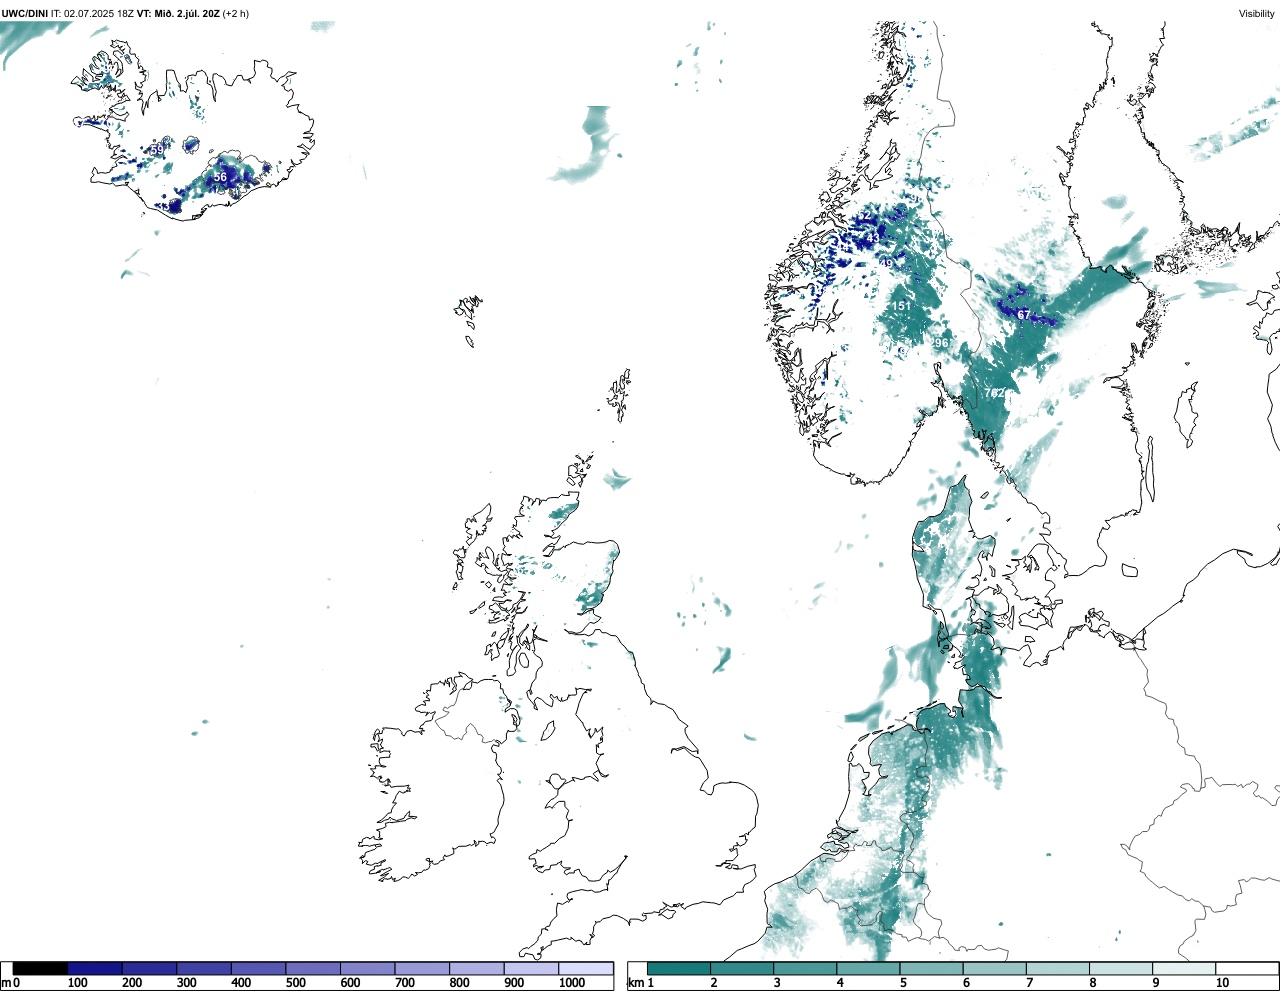Click the '200' label on the metre scale
This screenshot has width=1280, height=991.
tap(132, 982)
